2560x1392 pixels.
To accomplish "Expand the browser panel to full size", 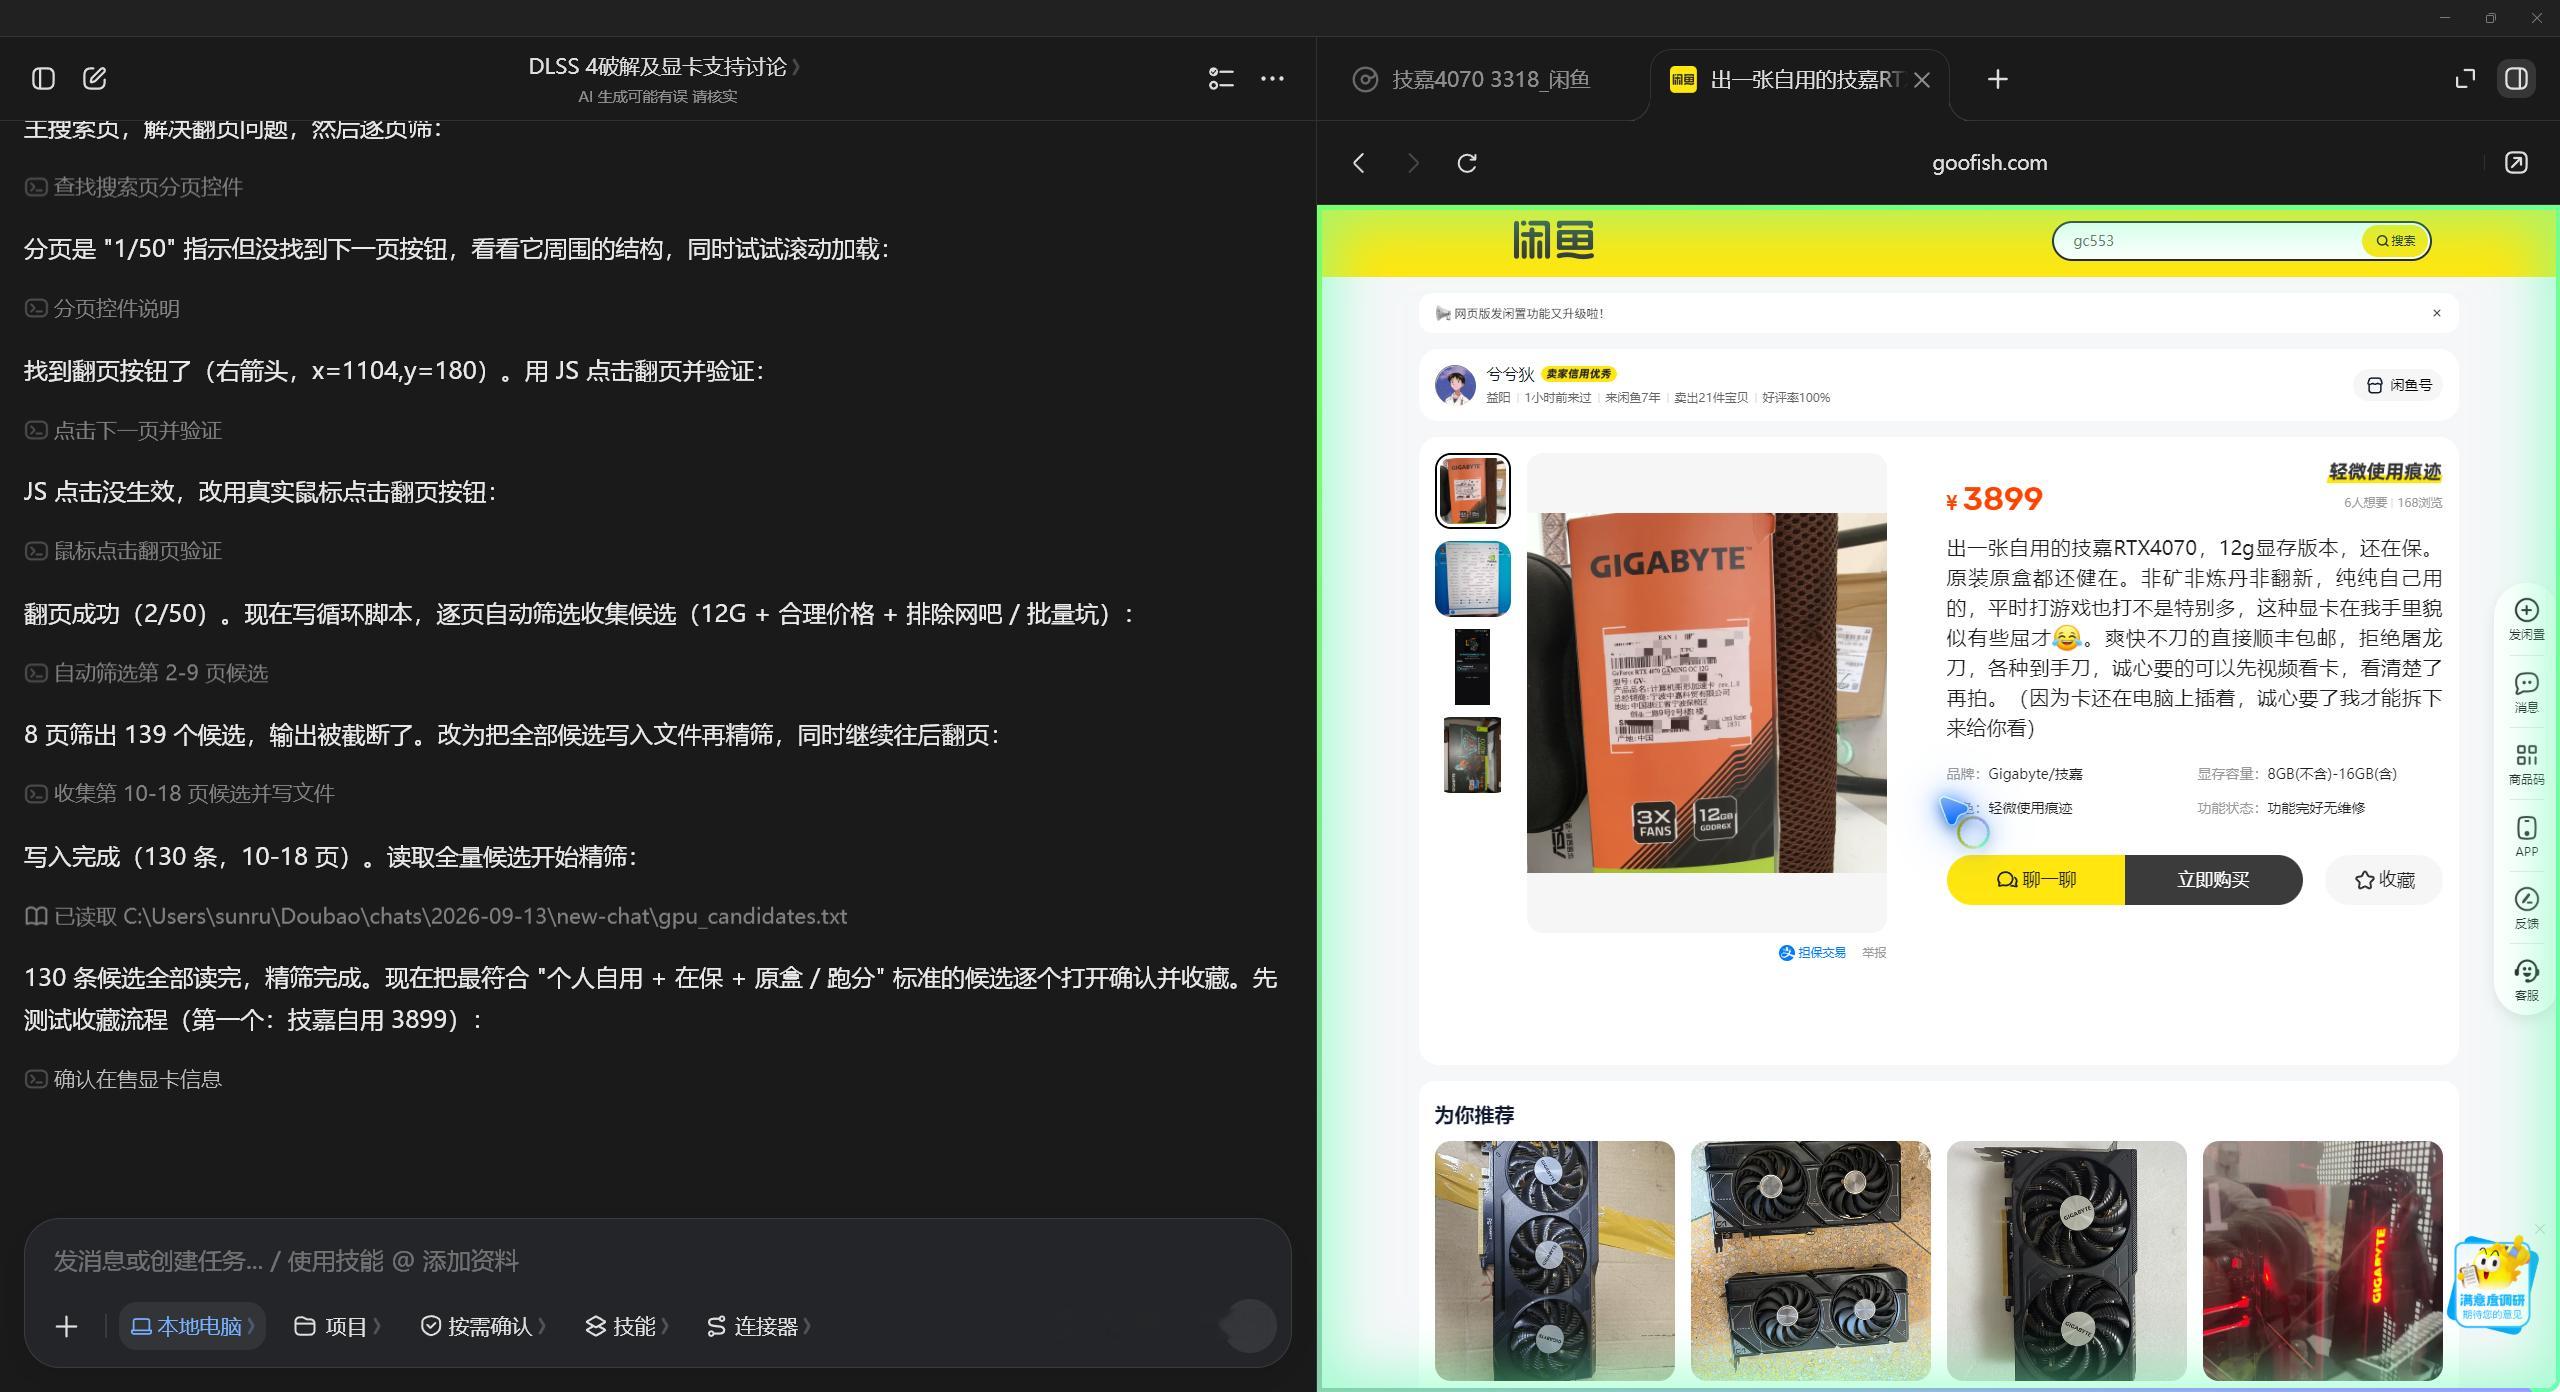I will (2465, 78).
